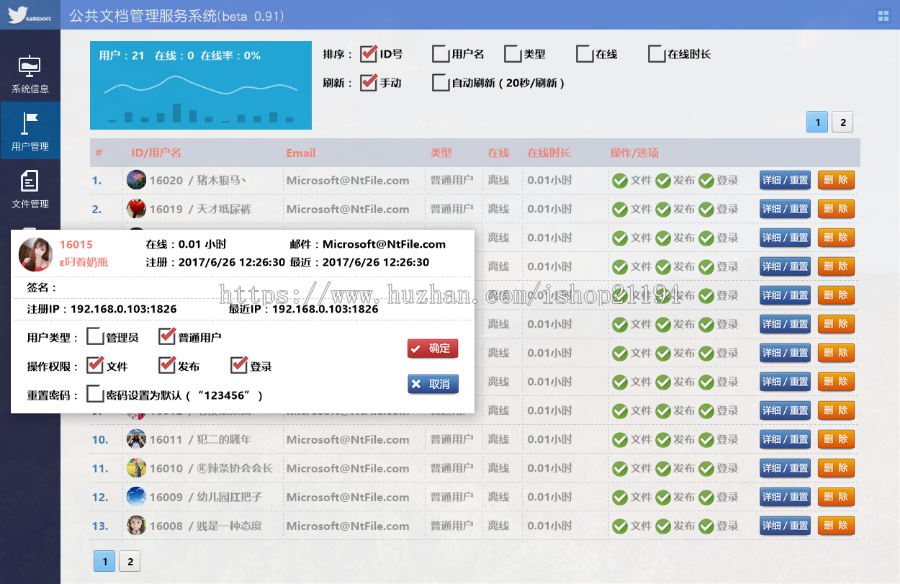Click the 类型 column header
The width and height of the screenshot is (900, 584).
pos(441,153)
